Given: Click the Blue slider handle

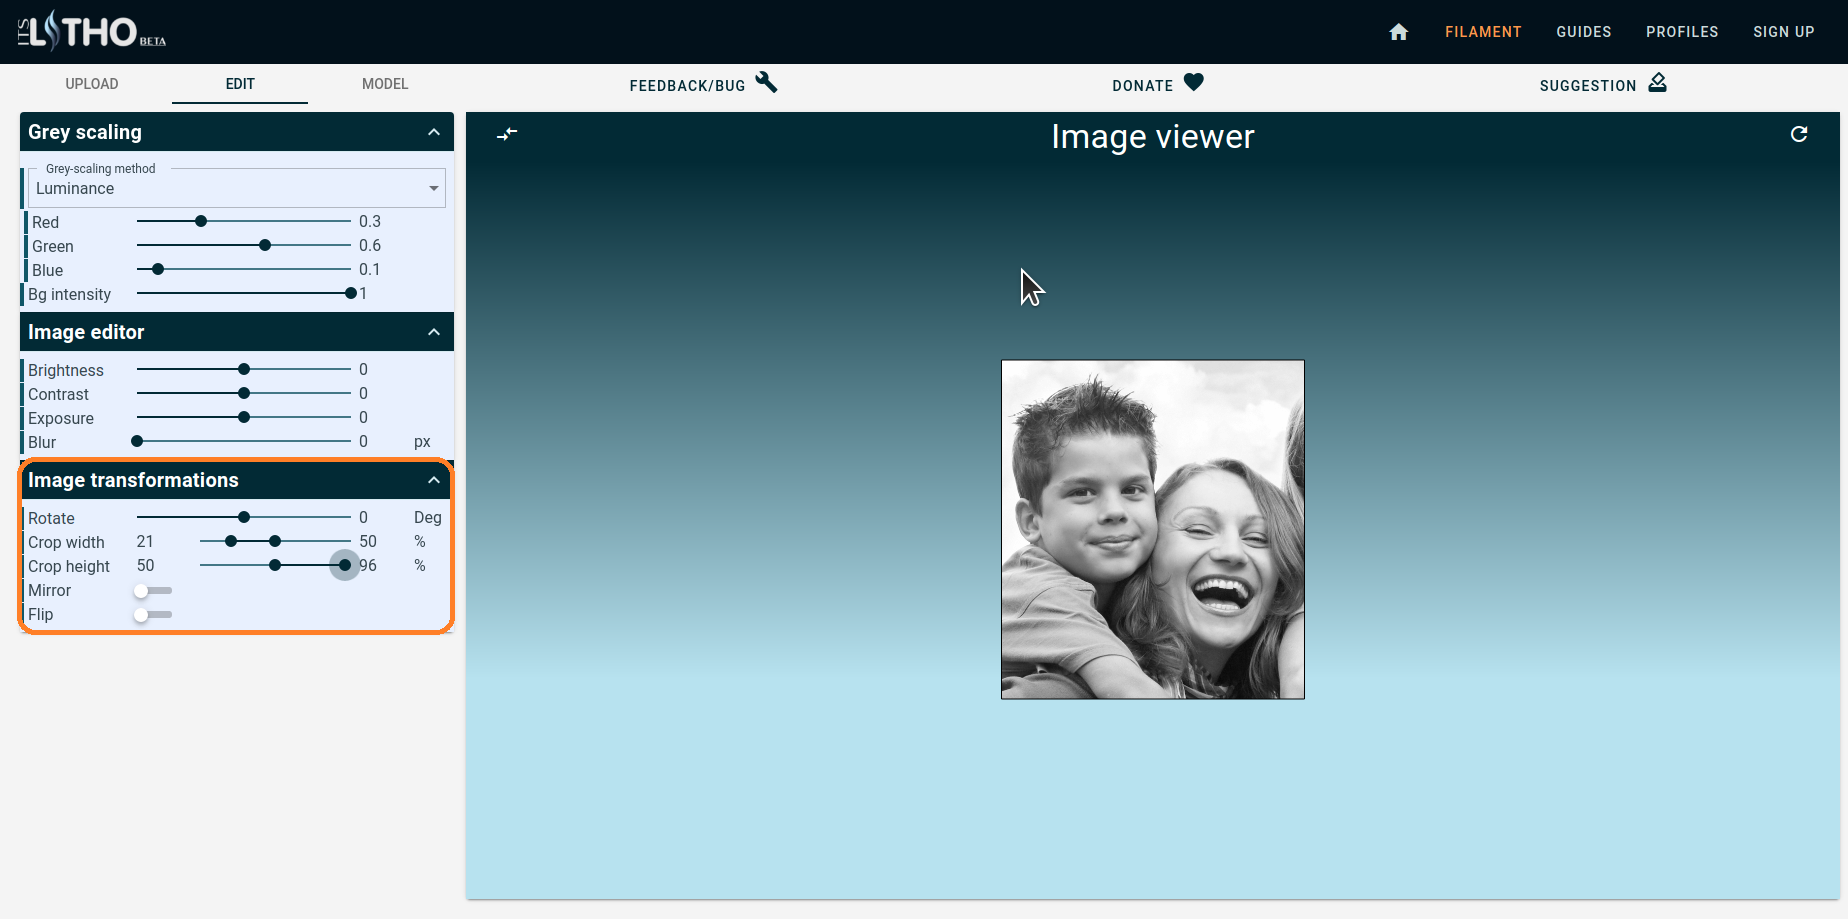Looking at the screenshot, I should [158, 269].
